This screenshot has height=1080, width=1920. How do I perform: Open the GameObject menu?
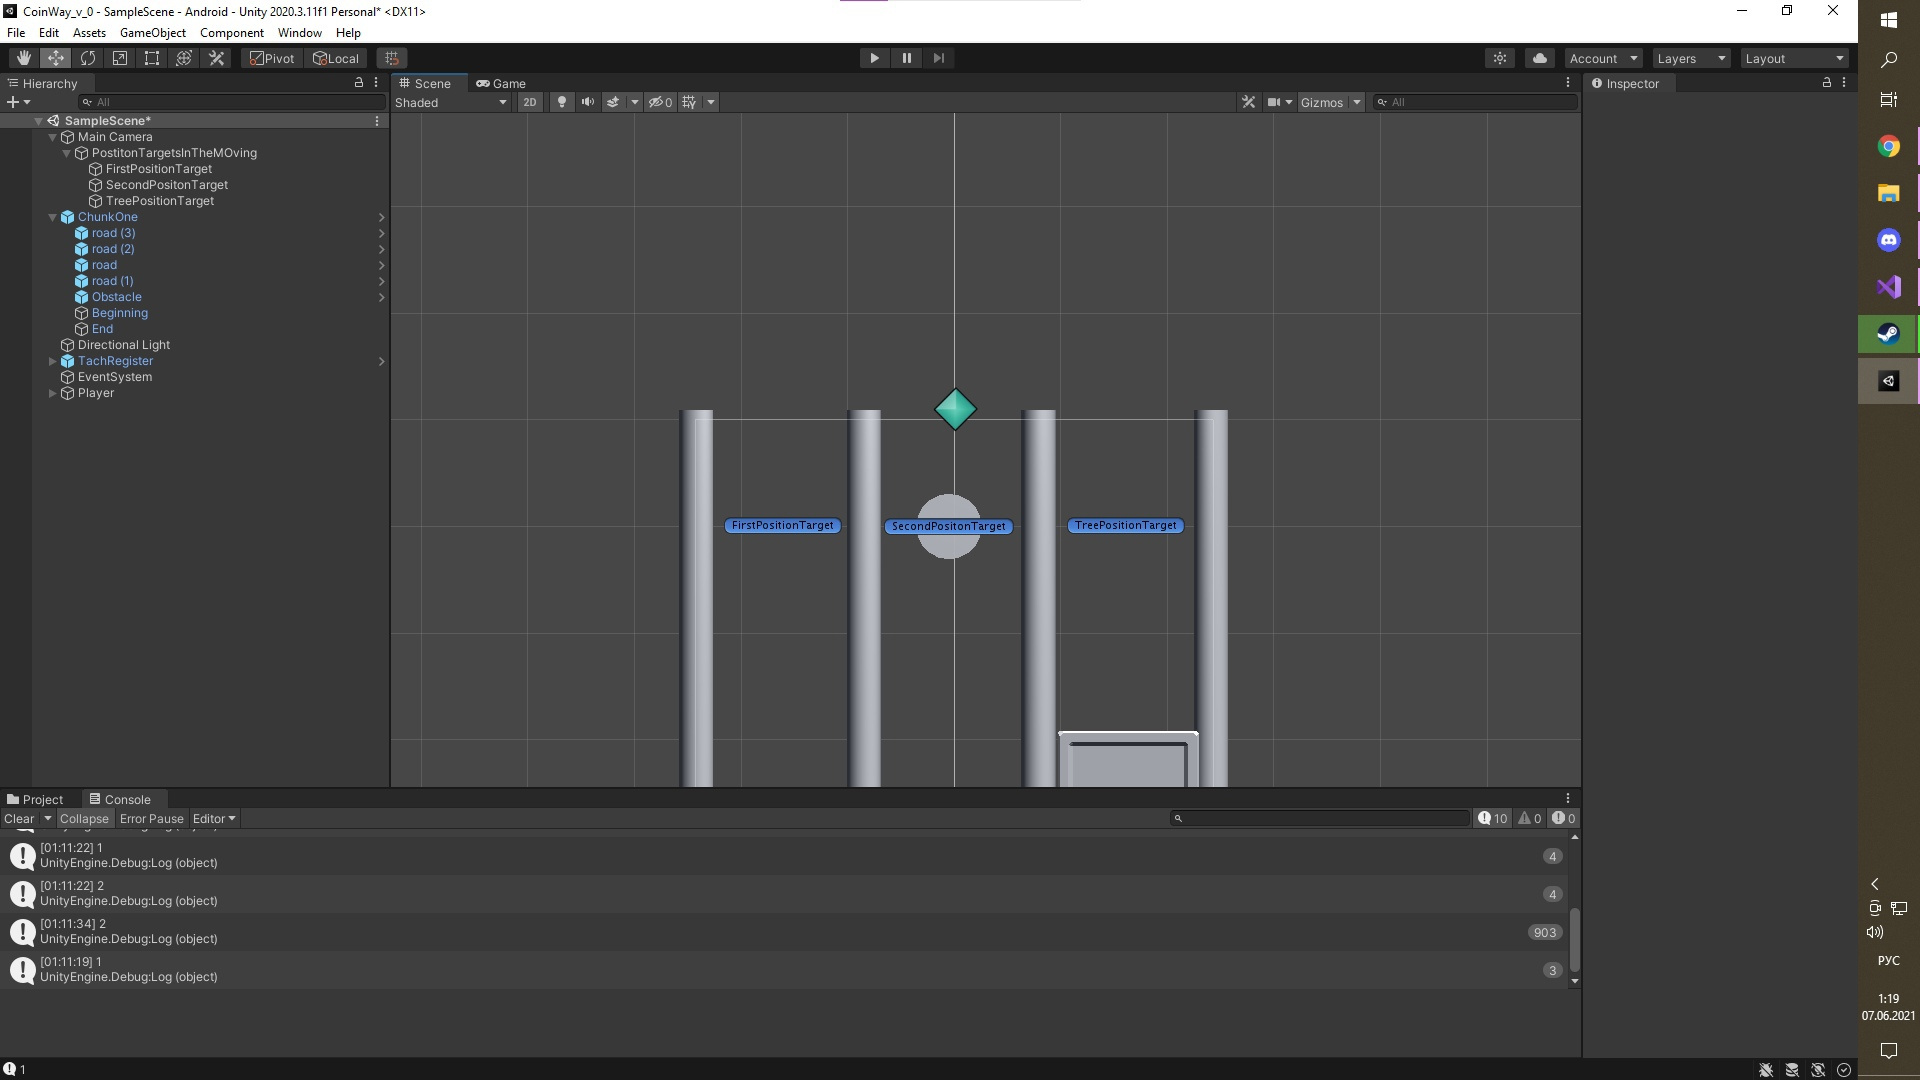click(x=153, y=33)
